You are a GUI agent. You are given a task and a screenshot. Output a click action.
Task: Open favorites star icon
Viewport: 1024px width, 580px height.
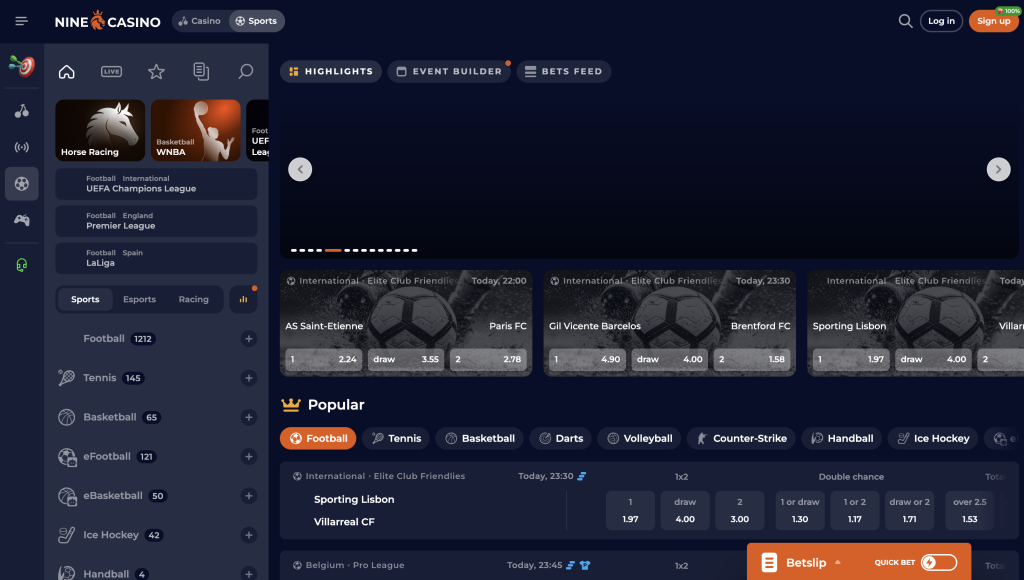(x=156, y=71)
